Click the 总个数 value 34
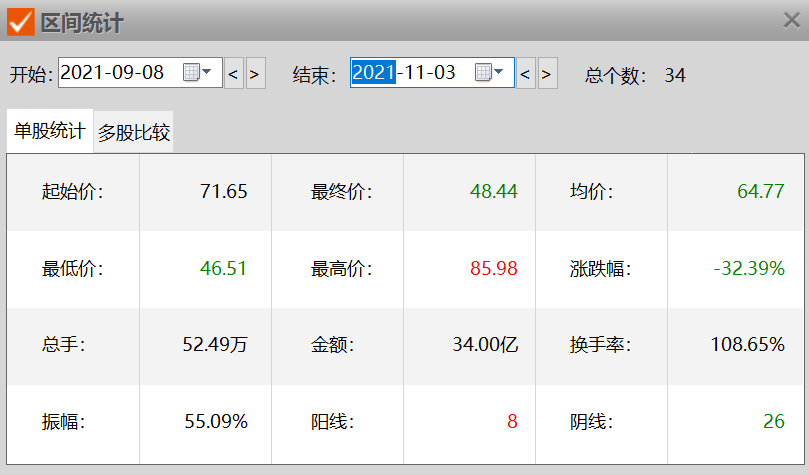Image resolution: width=809 pixels, height=475 pixels. [675, 75]
